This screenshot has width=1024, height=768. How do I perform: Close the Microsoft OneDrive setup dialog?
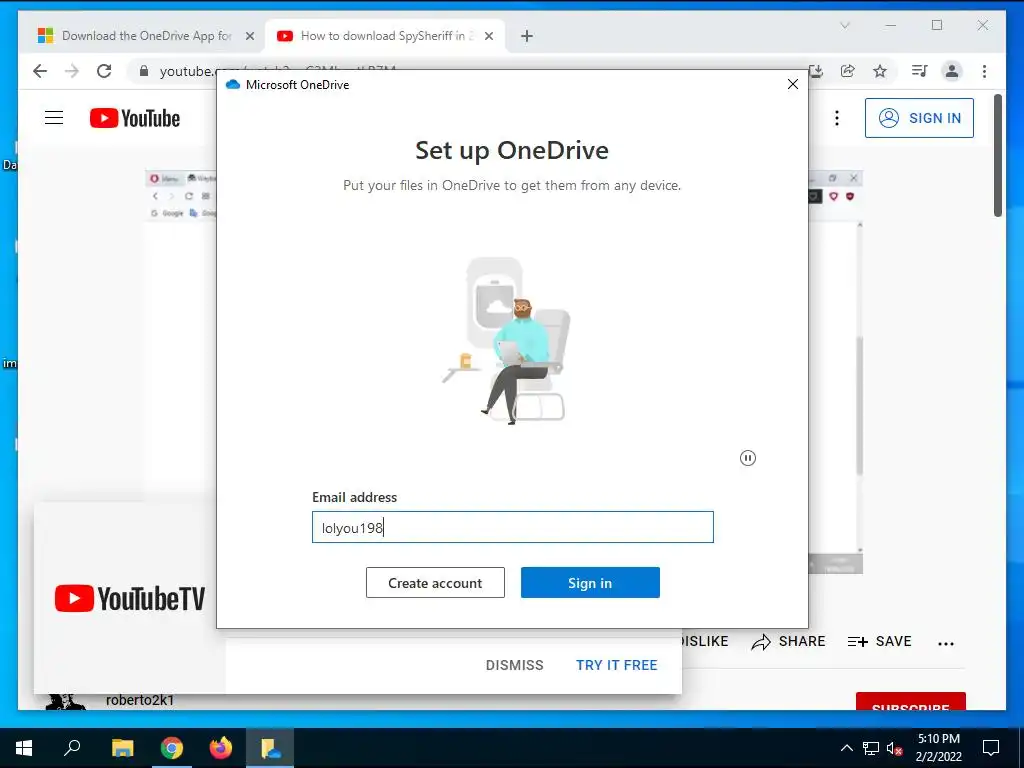pos(793,84)
